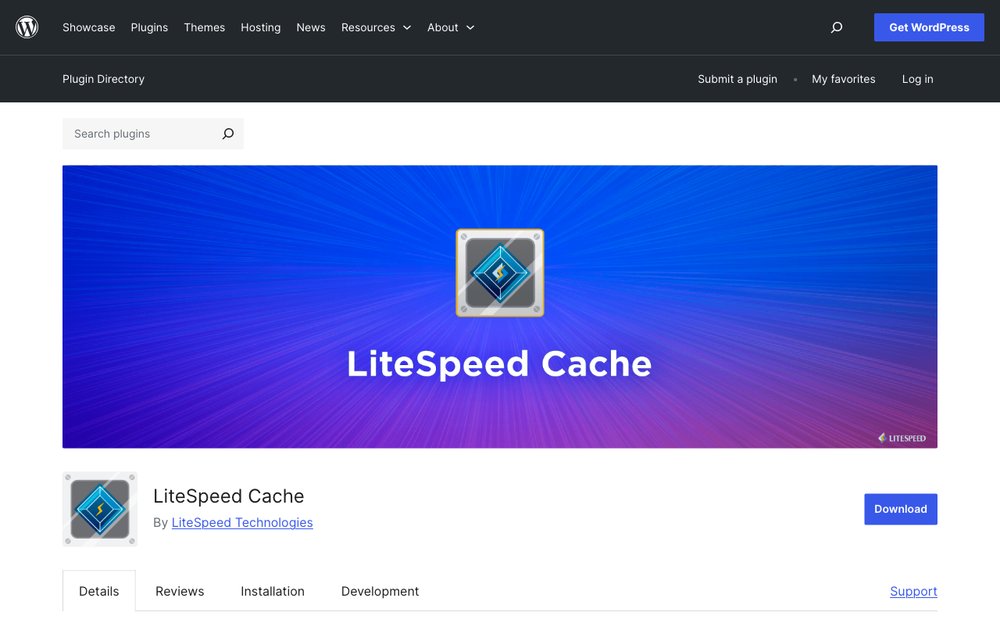Click Submit a plugin link
The height and width of the screenshot is (641, 1000).
point(737,79)
